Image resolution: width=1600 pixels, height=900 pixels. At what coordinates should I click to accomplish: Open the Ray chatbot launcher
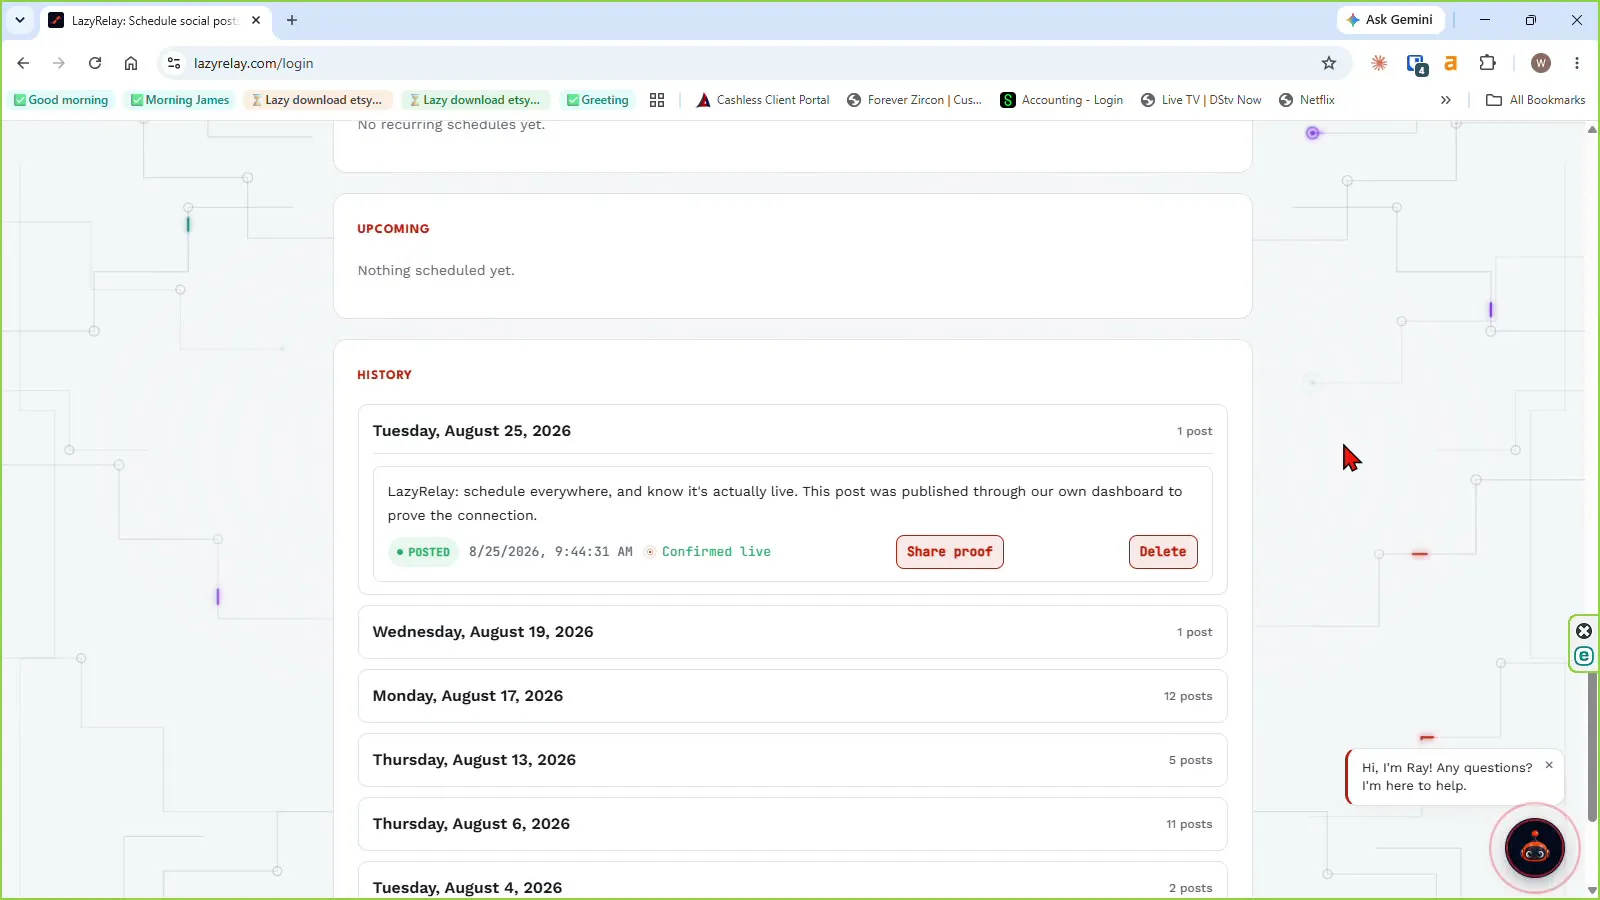pos(1535,848)
